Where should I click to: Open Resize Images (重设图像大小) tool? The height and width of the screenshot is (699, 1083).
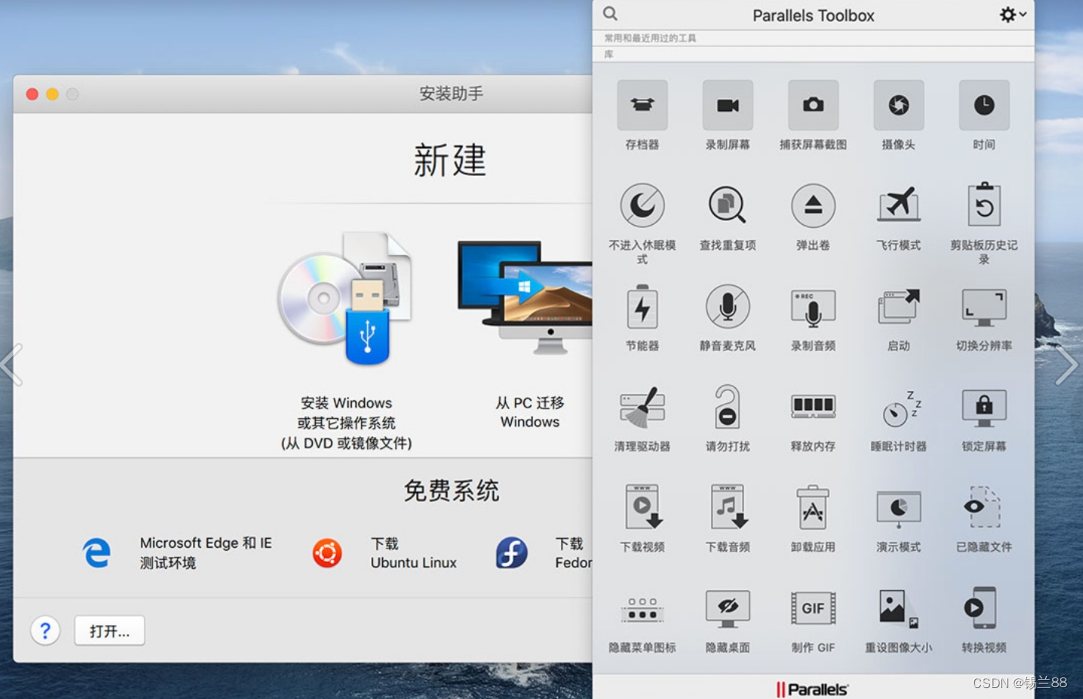(x=899, y=609)
